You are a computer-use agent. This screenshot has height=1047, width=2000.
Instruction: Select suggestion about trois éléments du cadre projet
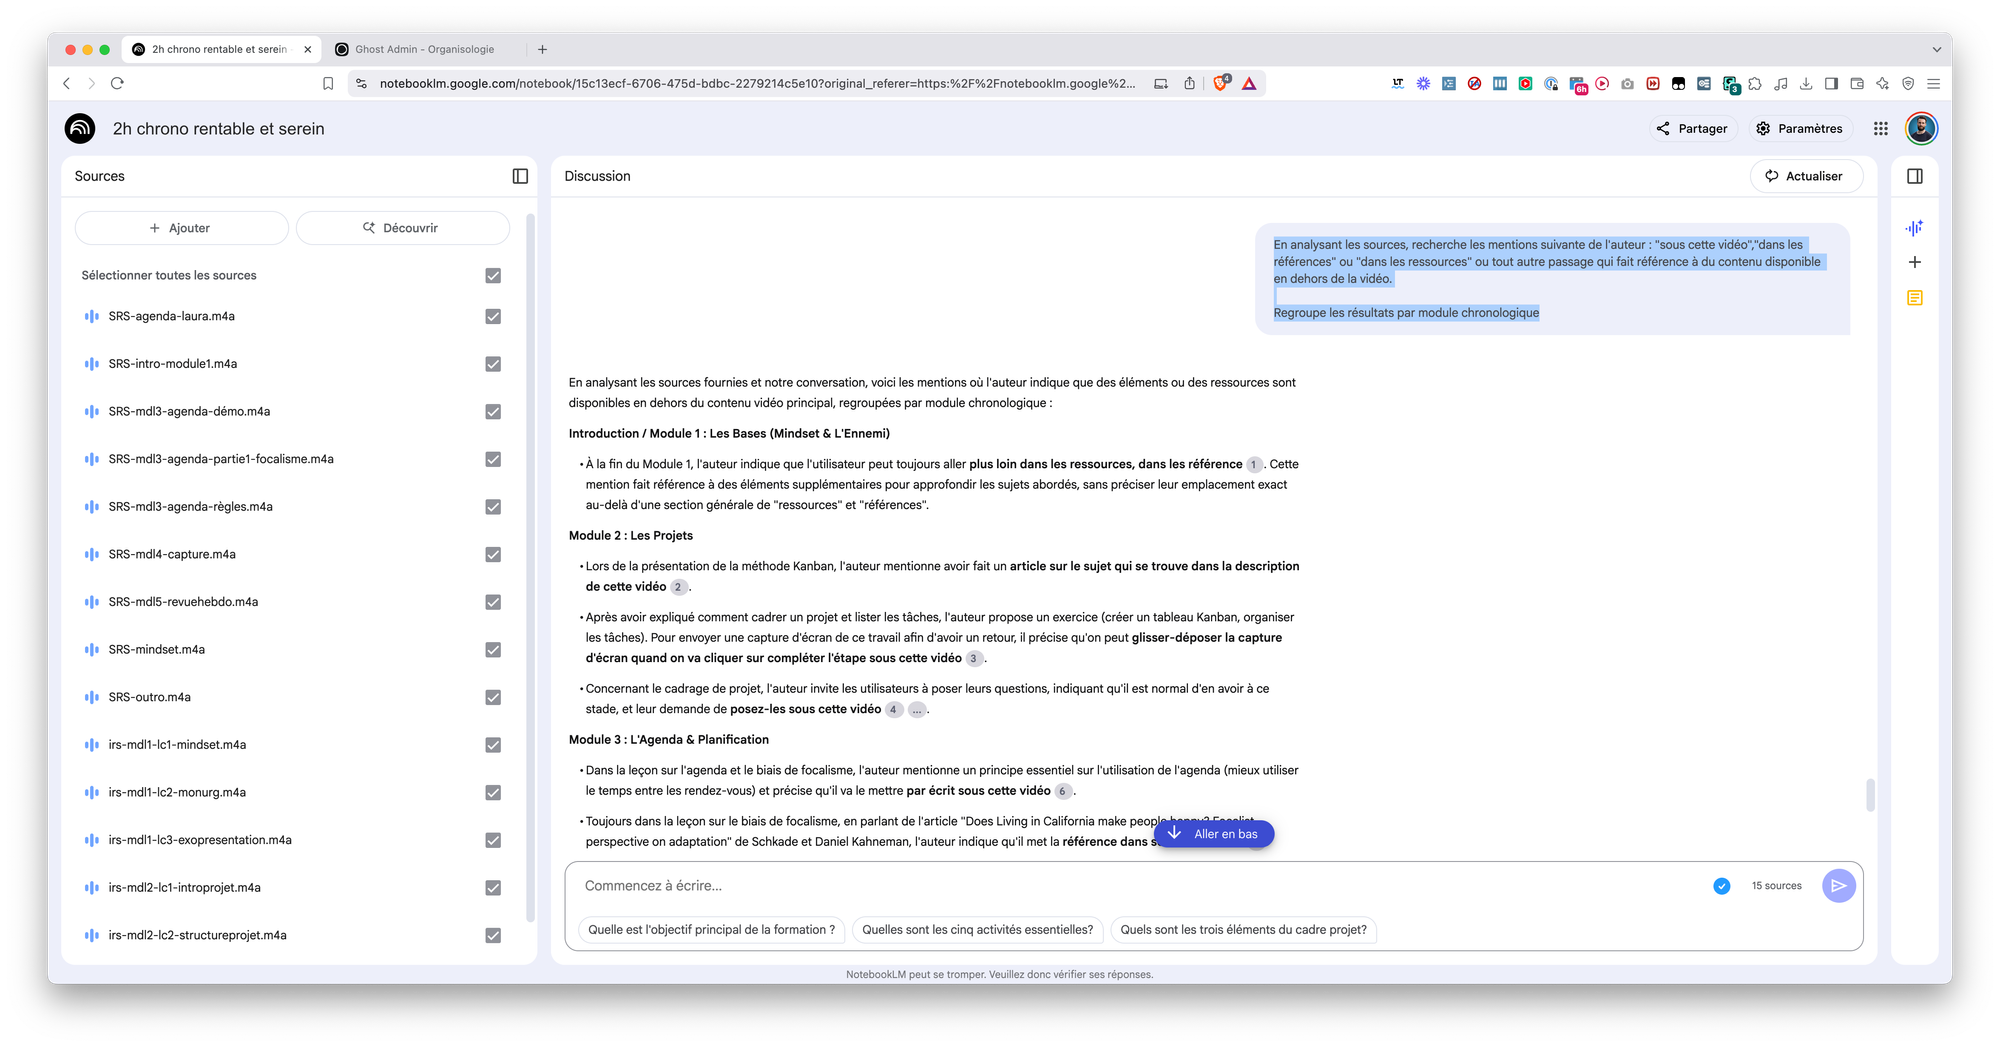pyautogui.click(x=1243, y=930)
